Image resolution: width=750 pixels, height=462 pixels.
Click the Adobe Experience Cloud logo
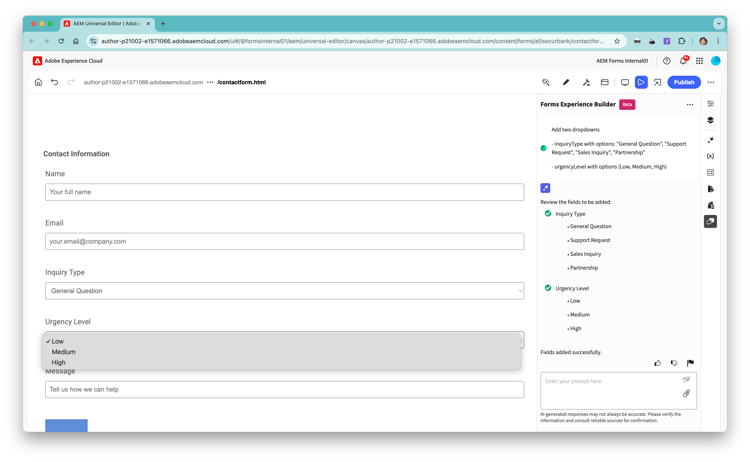37,61
